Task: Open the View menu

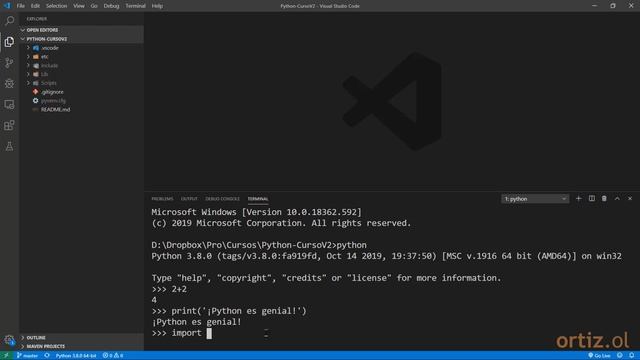Action: point(79,6)
